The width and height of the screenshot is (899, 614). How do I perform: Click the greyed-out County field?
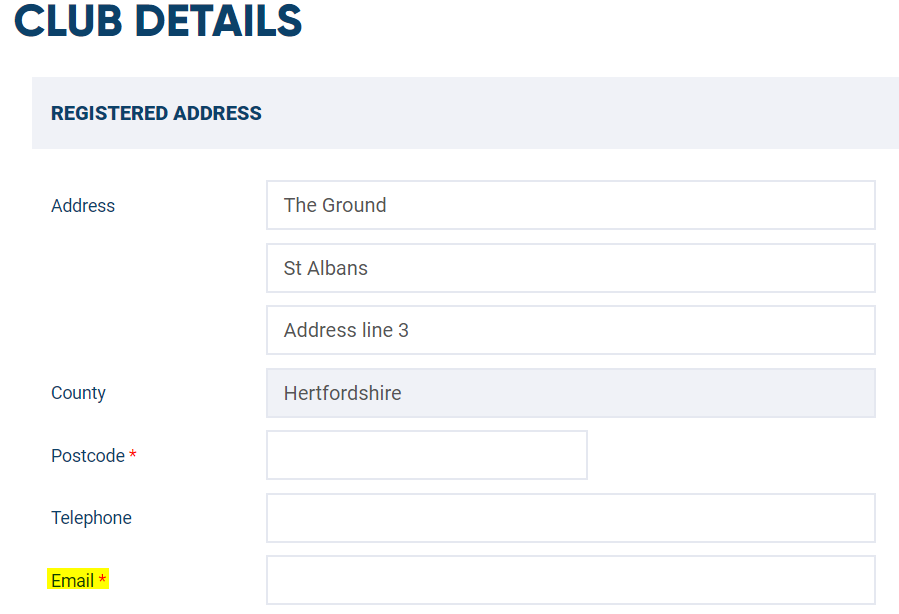pos(570,393)
